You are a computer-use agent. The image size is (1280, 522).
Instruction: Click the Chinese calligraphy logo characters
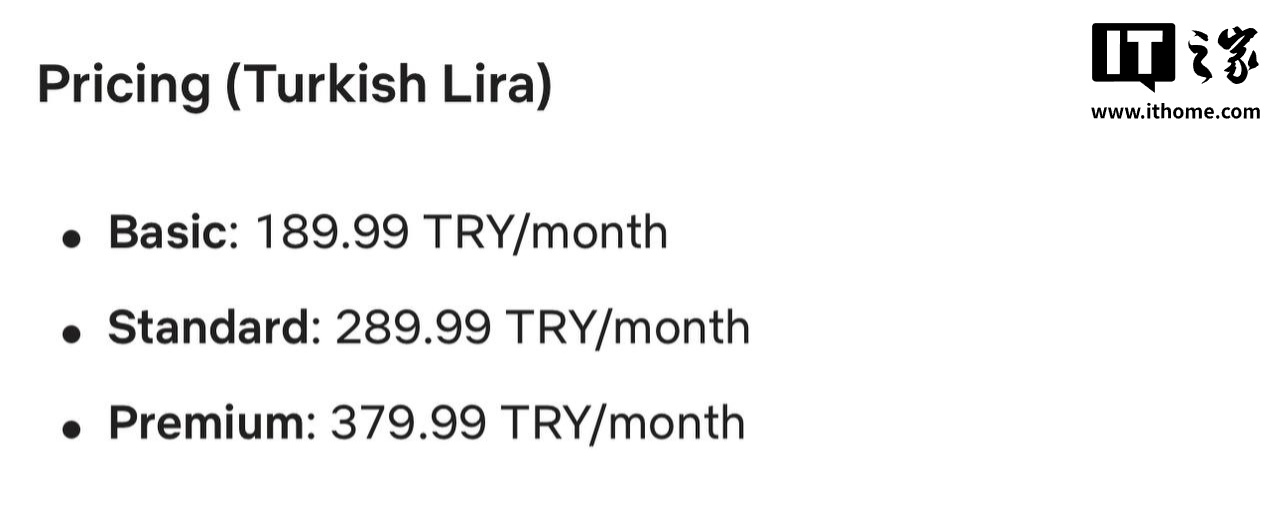[1220, 56]
